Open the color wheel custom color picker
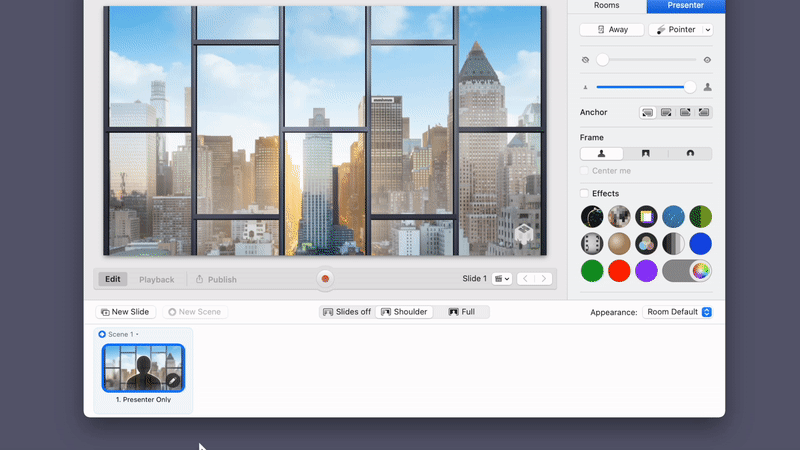800x450 pixels. pyautogui.click(x=701, y=271)
